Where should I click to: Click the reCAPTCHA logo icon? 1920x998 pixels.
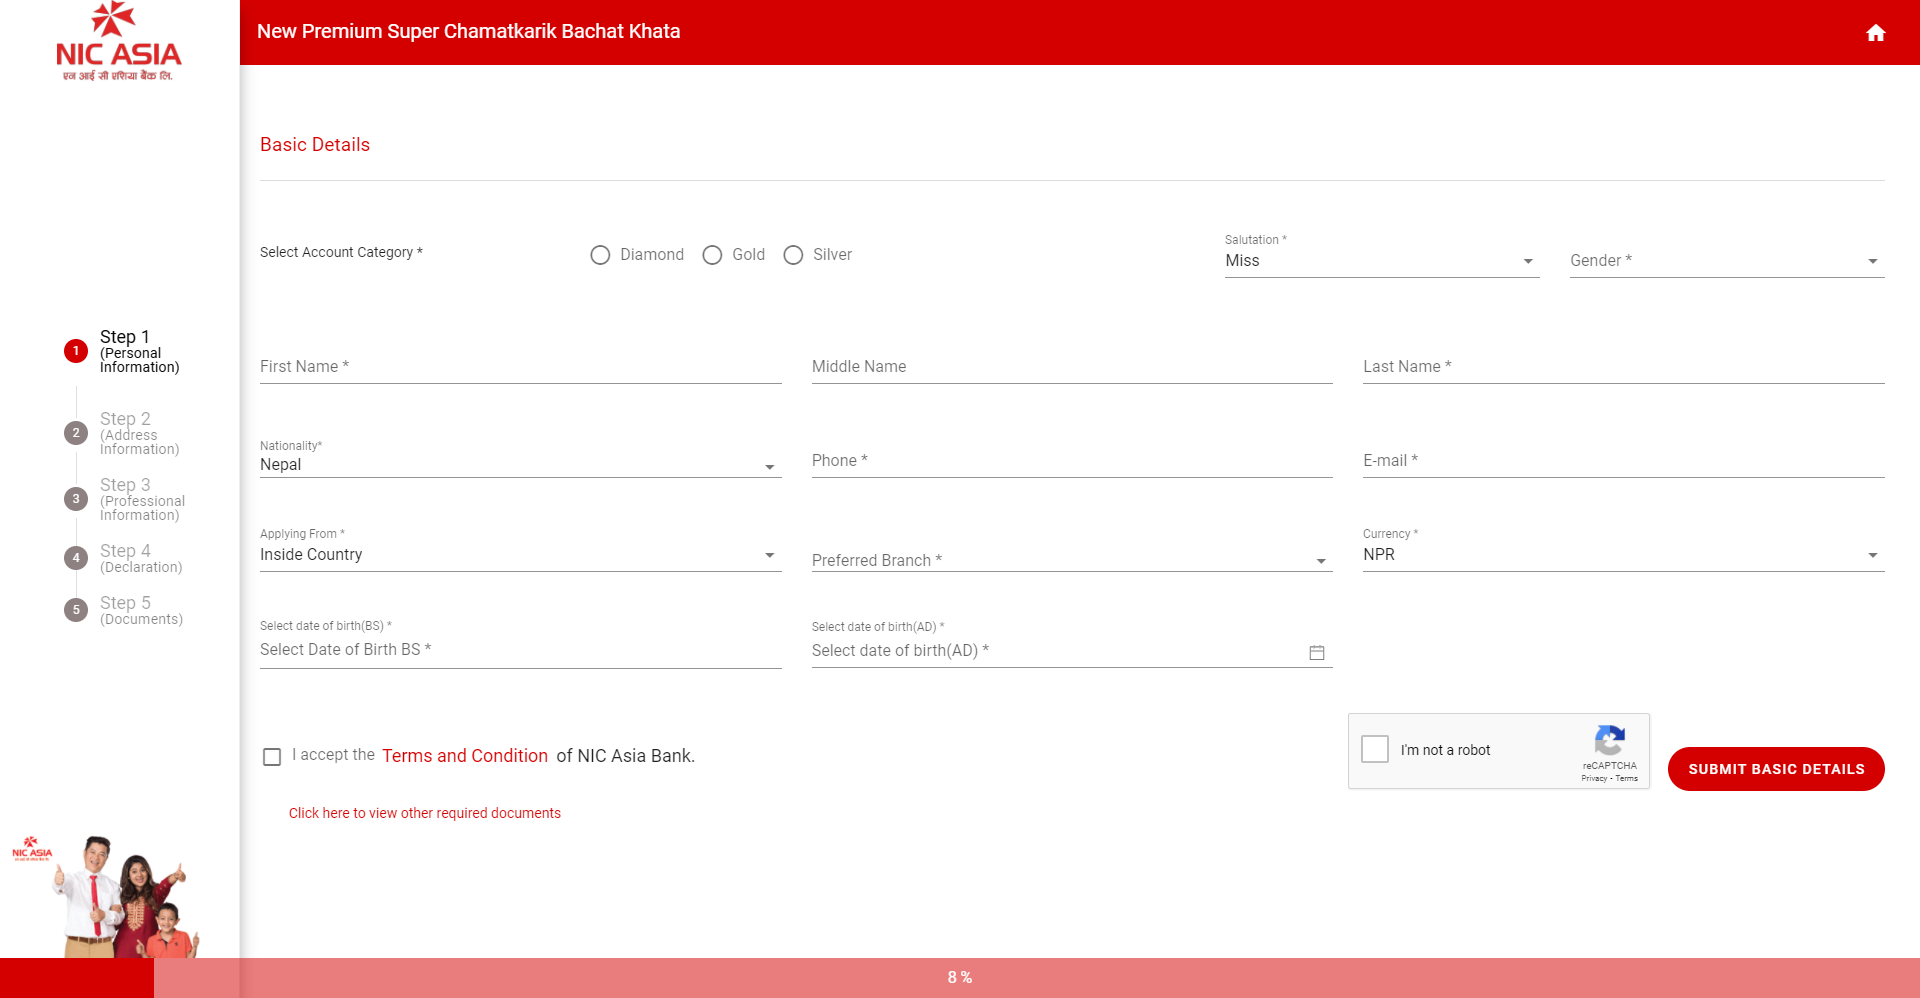point(1609,741)
